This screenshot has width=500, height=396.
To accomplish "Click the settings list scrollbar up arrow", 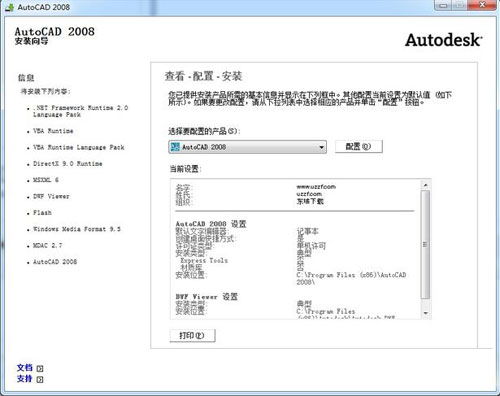I will point(425,185).
